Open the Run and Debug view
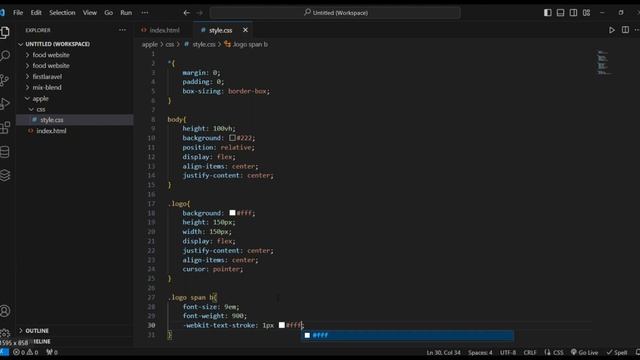The height and width of the screenshot is (360, 640). pyautogui.click(x=5, y=104)
